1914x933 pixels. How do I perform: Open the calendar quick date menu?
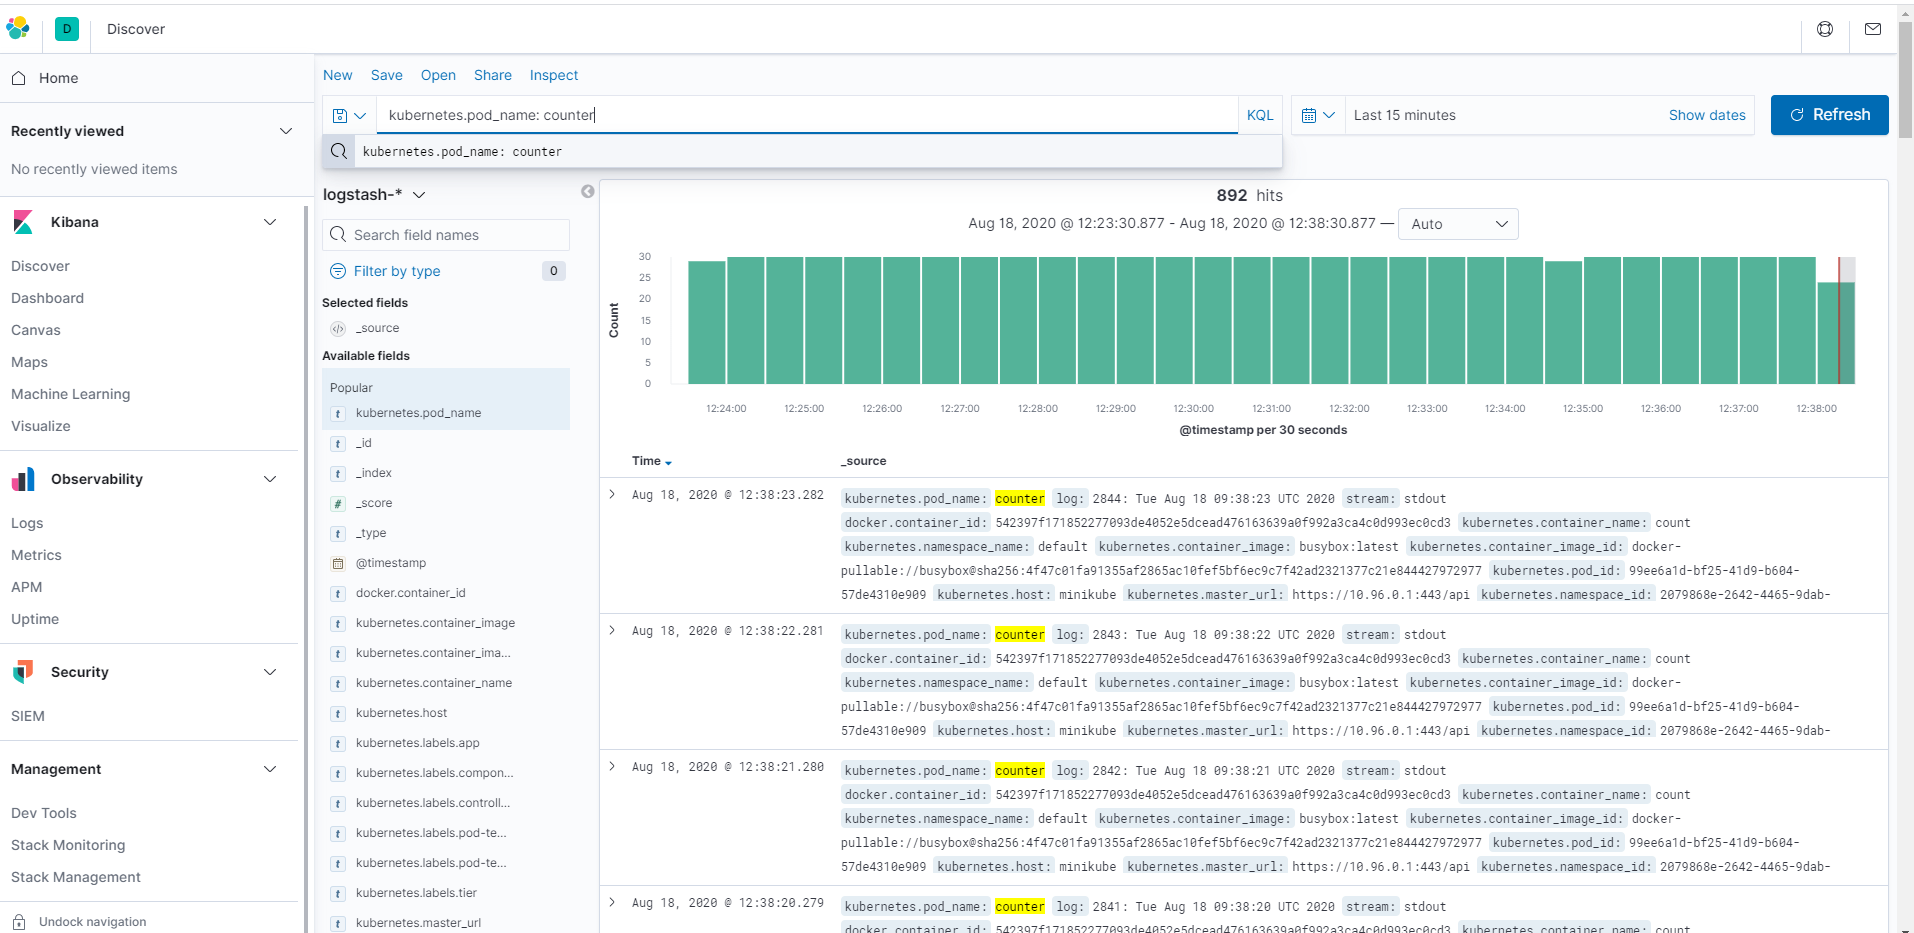(1318, 115)
